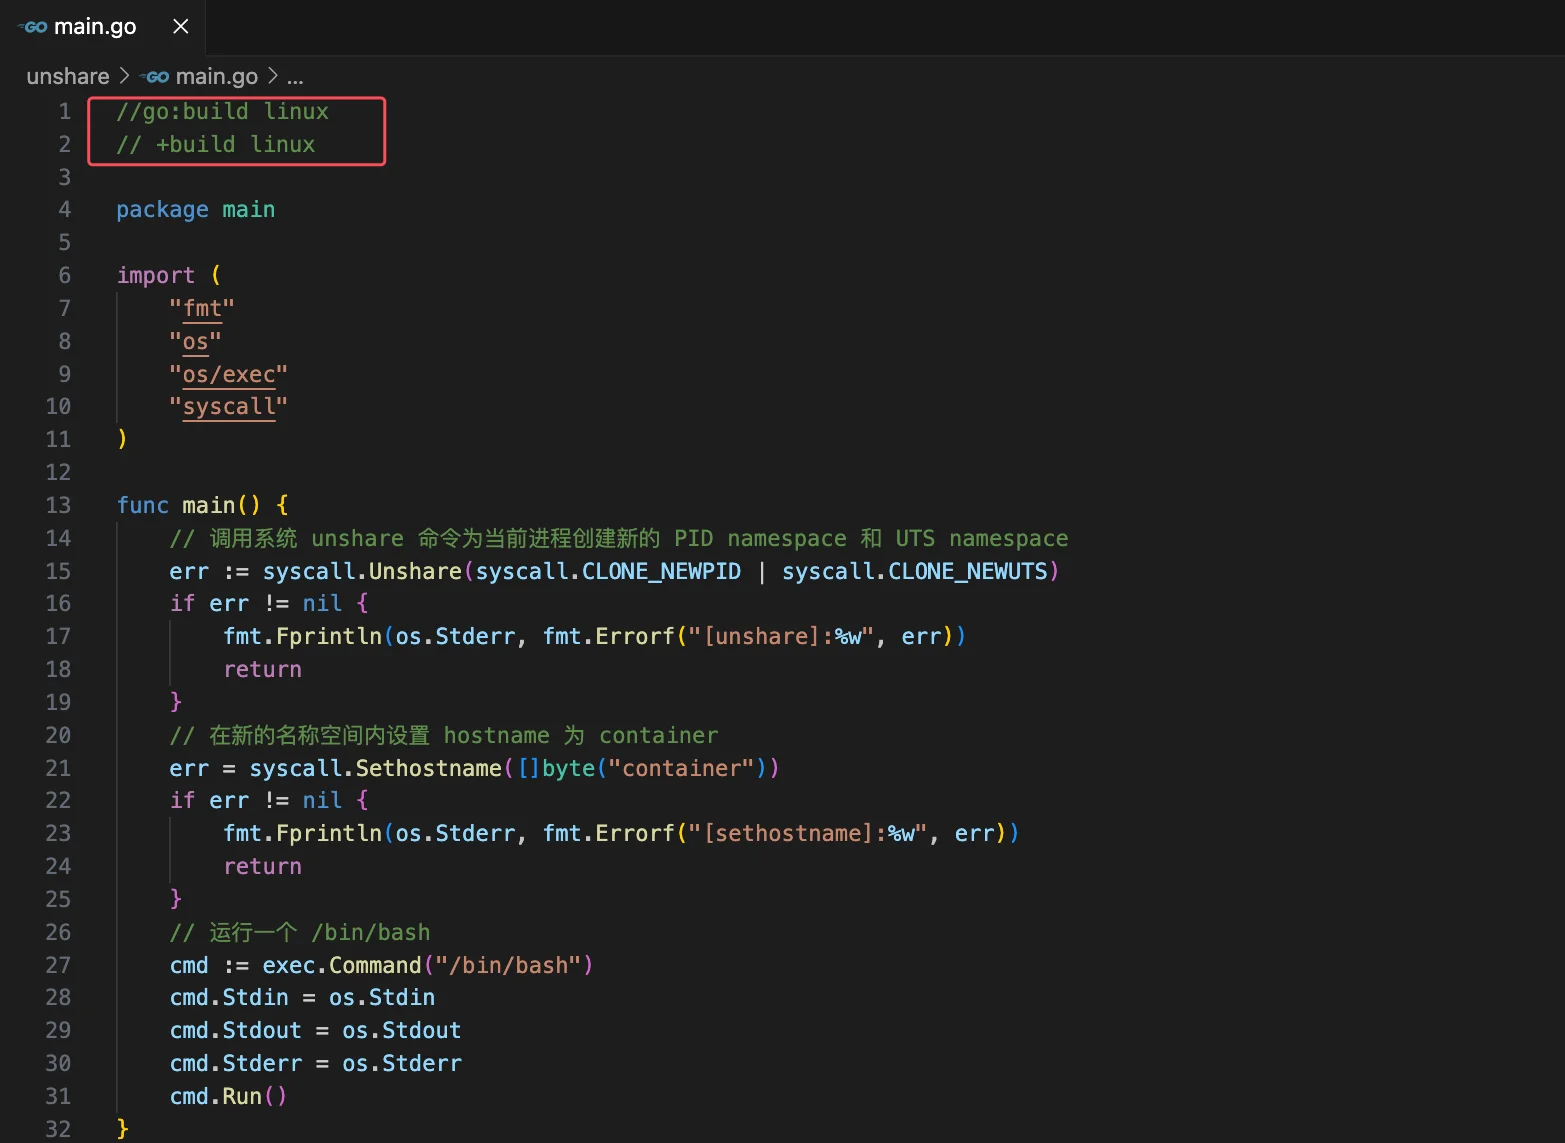
Task: Place cursor on the //go:build linux comment
Action: [222, 111]
